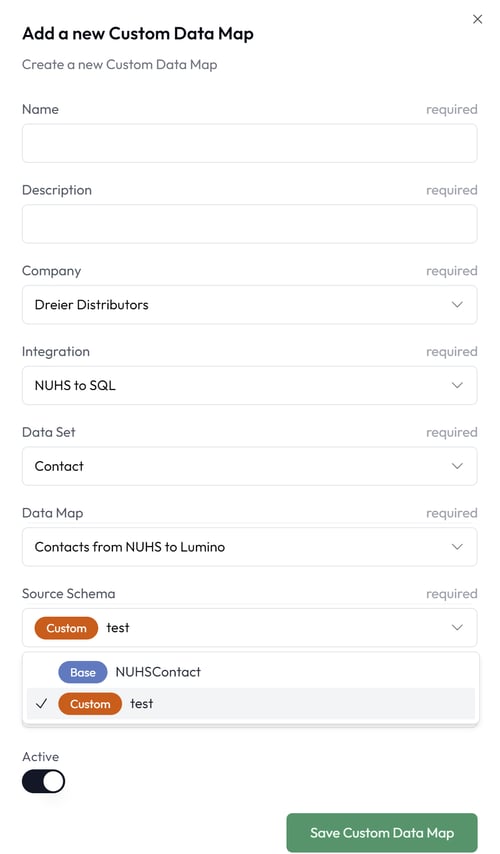Viewport: 500px width, 854px height.
Task: Click the Integration field chevron icon
Action: coord(457,385)
